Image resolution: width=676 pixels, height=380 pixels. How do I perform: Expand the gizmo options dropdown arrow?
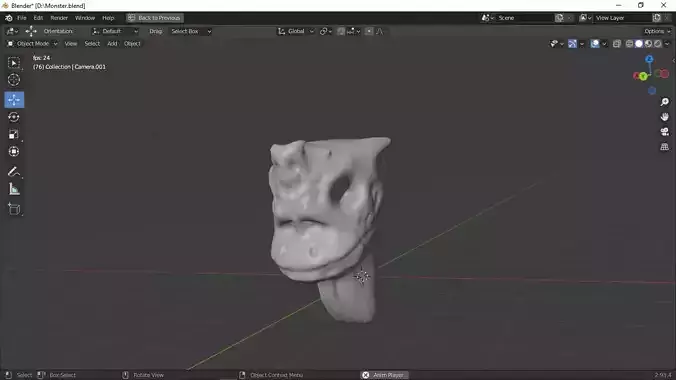pyautogui.click(x=582, y=44)
